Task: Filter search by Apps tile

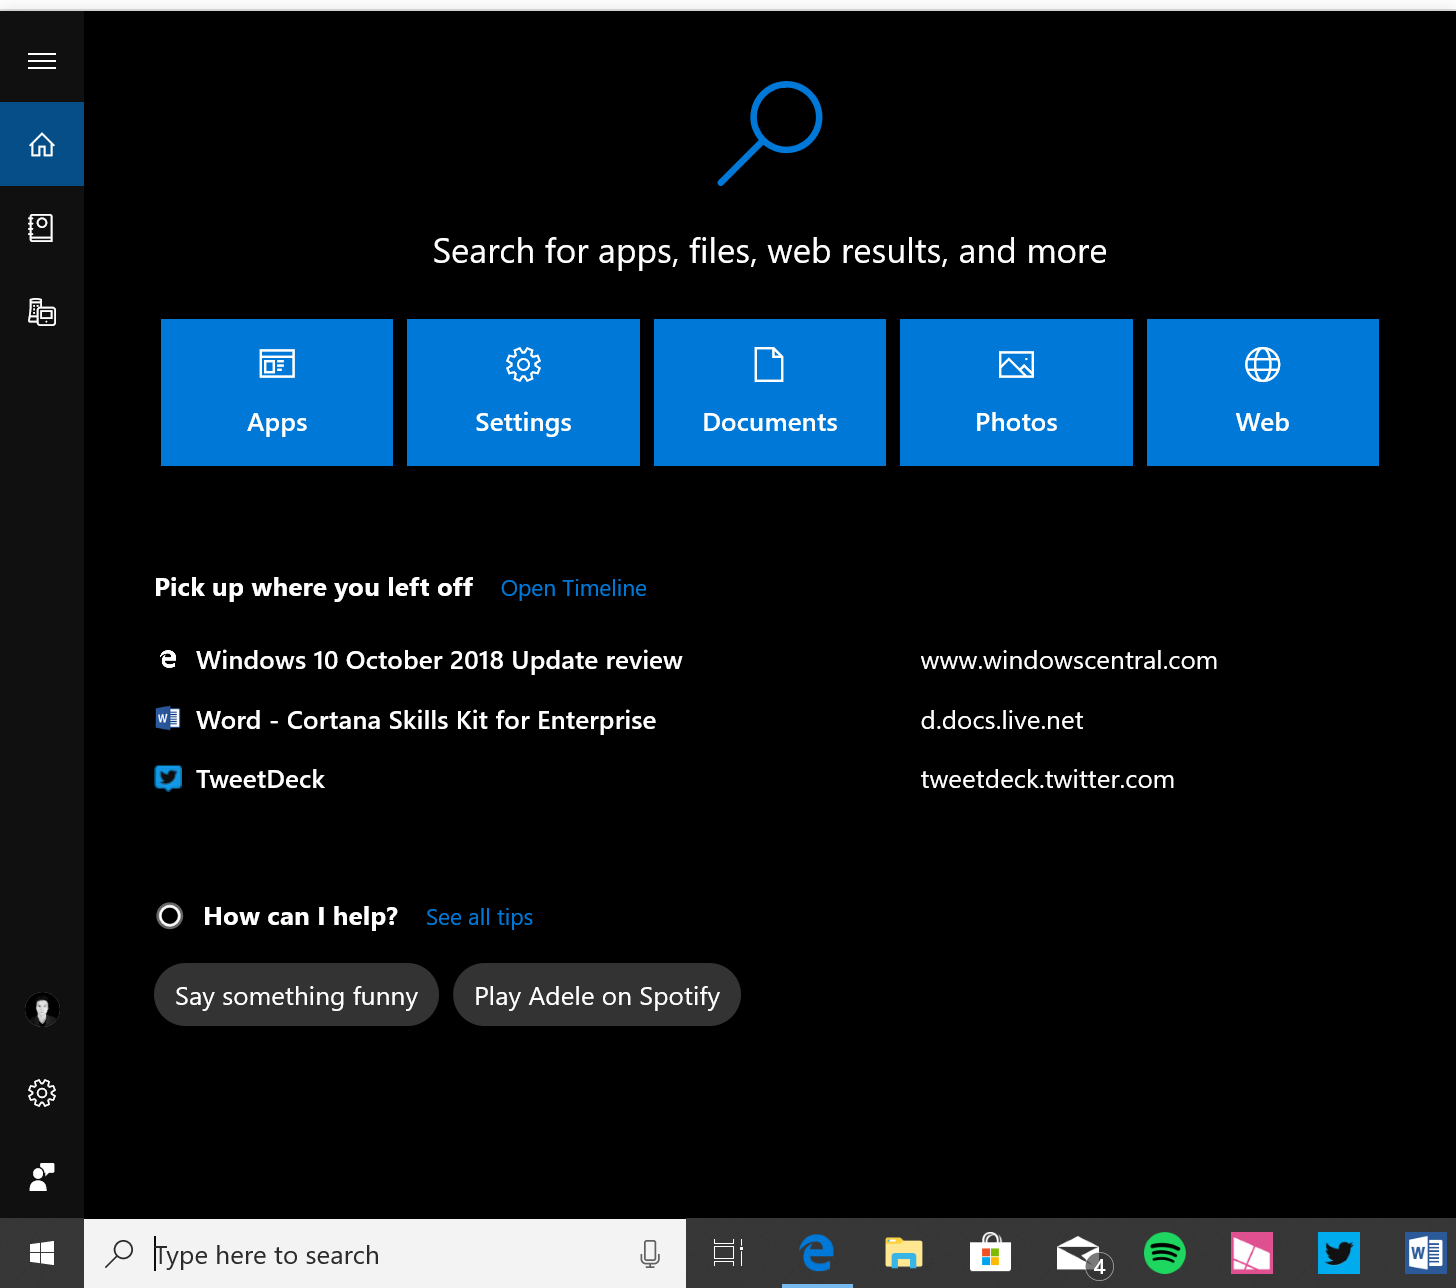Action: pos(277,392)
